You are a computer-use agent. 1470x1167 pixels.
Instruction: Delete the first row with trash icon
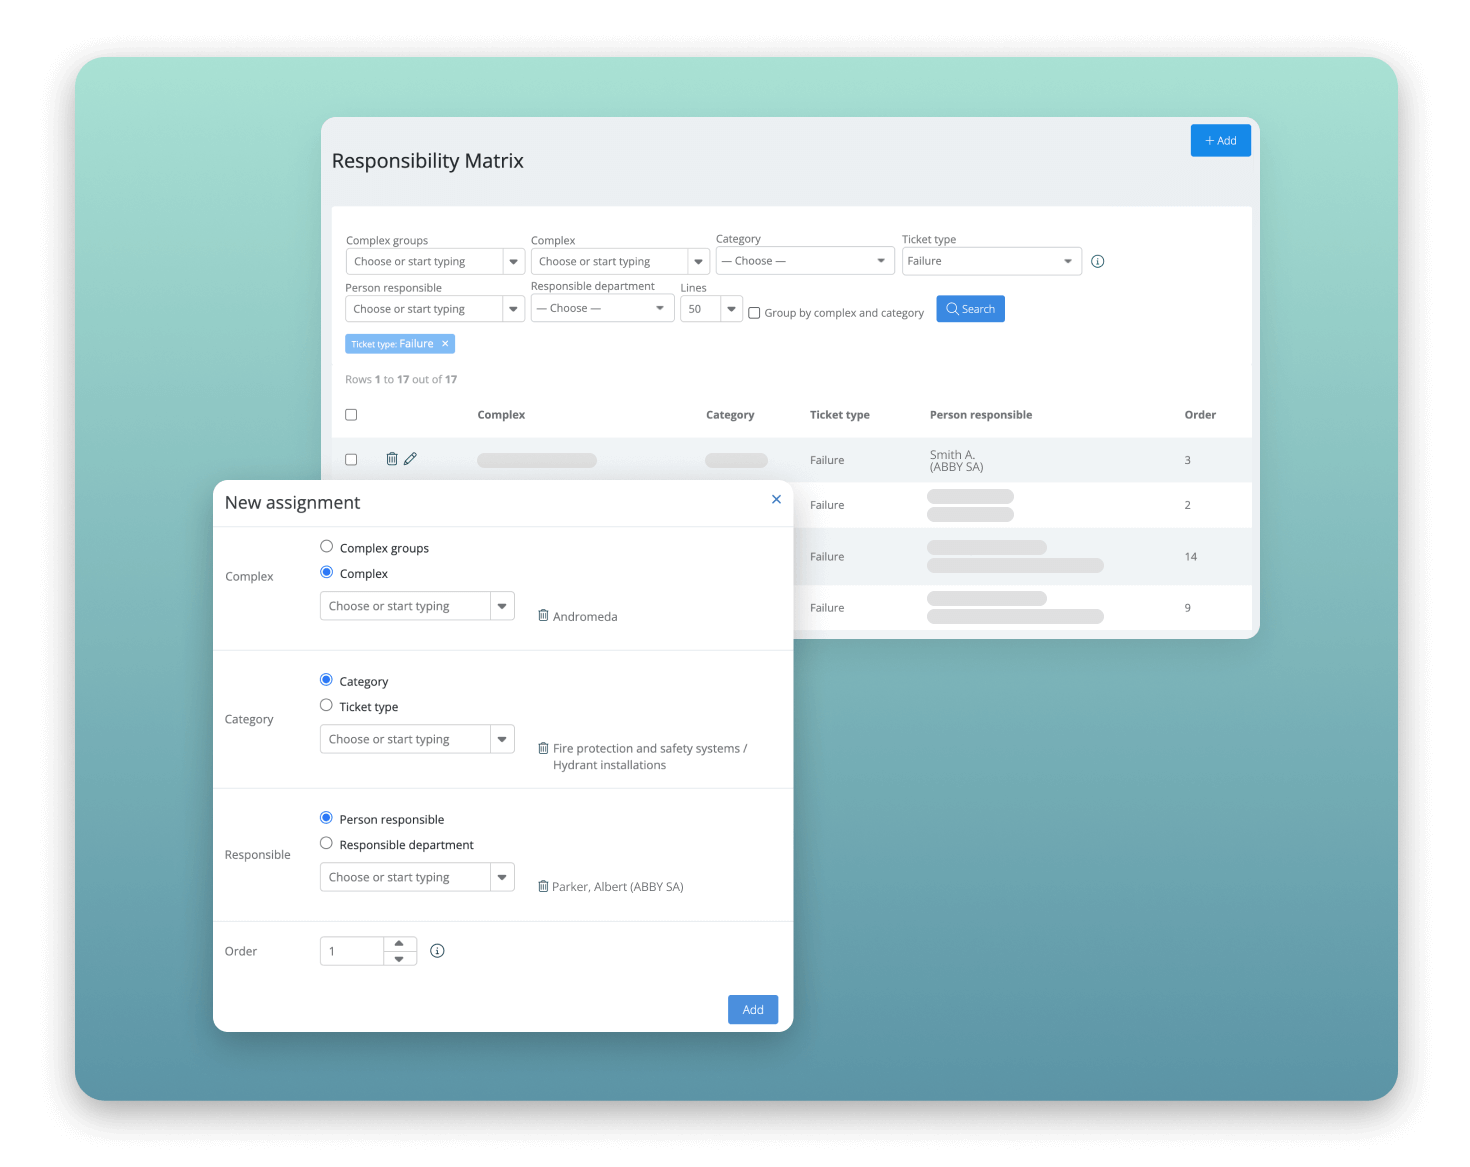pyautogui.click(x=392, y=459)
